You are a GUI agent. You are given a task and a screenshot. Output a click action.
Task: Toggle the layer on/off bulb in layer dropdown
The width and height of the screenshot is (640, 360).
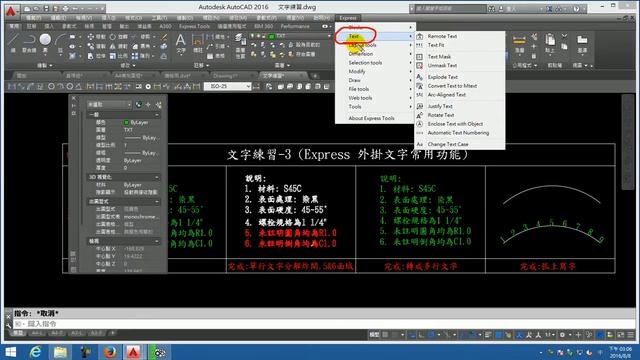pyautogui.click(x=253, y=36)
